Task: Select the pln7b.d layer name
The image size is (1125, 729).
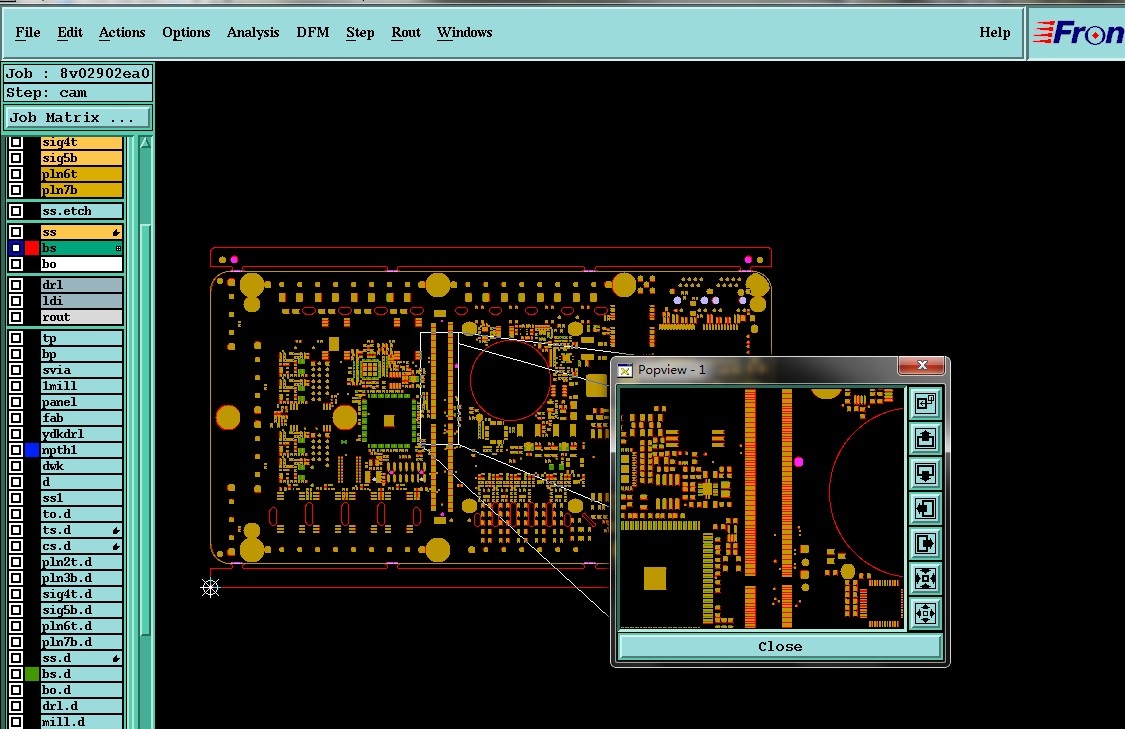Action: pos(81,642)
